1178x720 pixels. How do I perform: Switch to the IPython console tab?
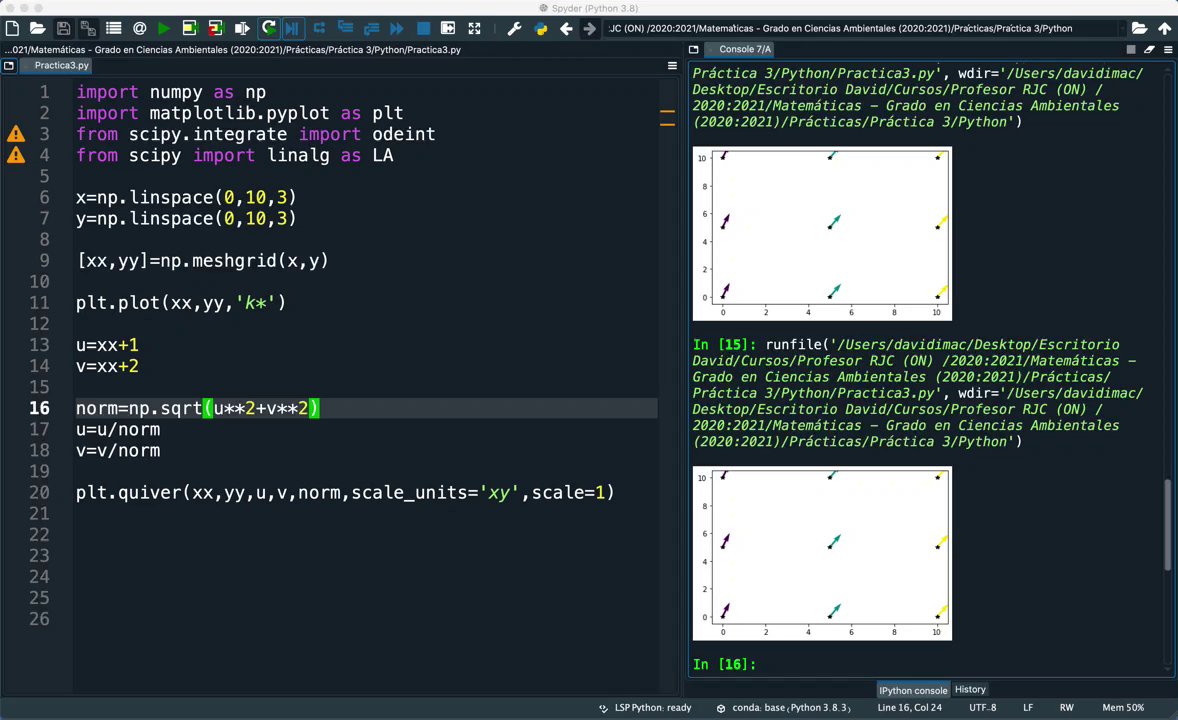pos(913,690)
